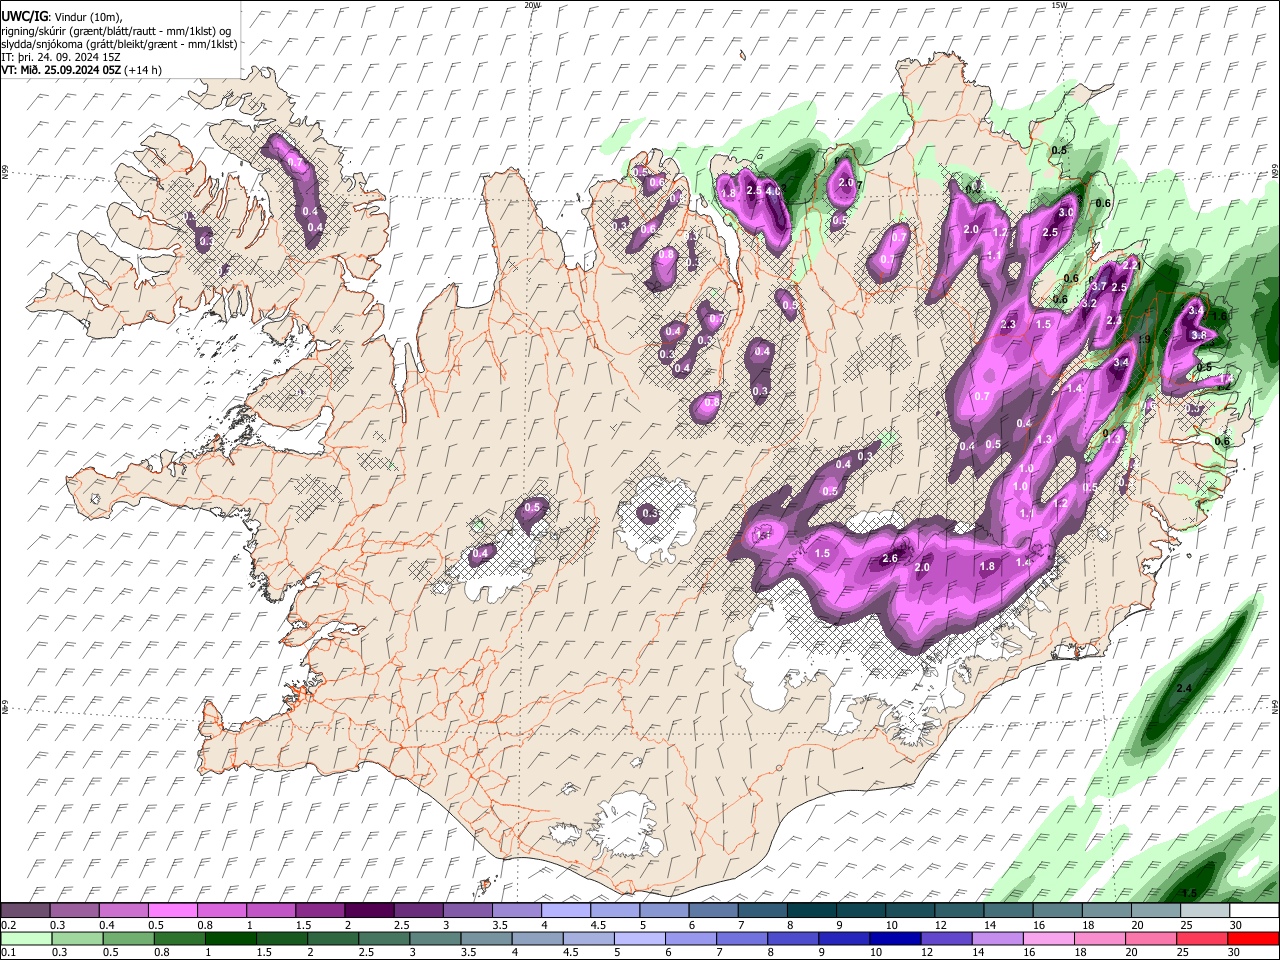Click the valid time 'VT: Mið. 25.09.2024 05Z (+14 h)'
The width and height of the screenshot is (1280, 960).
click(x=82, y=70)
